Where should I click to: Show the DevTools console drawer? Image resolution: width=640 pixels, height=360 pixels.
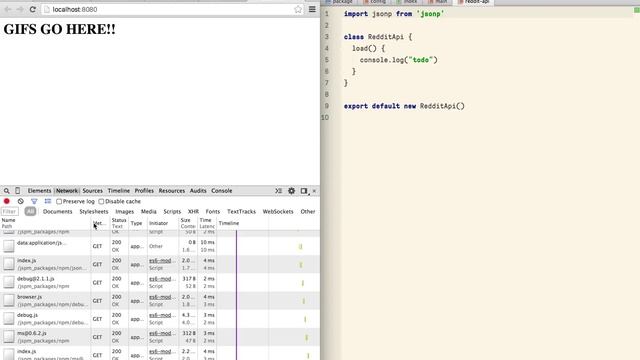[x=278, y=191]
